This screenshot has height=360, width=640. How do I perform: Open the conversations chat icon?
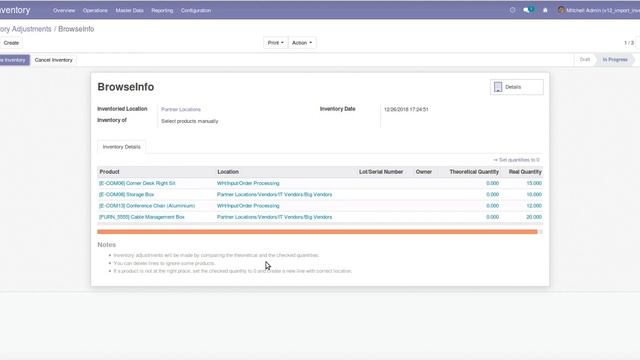point(528,10)
